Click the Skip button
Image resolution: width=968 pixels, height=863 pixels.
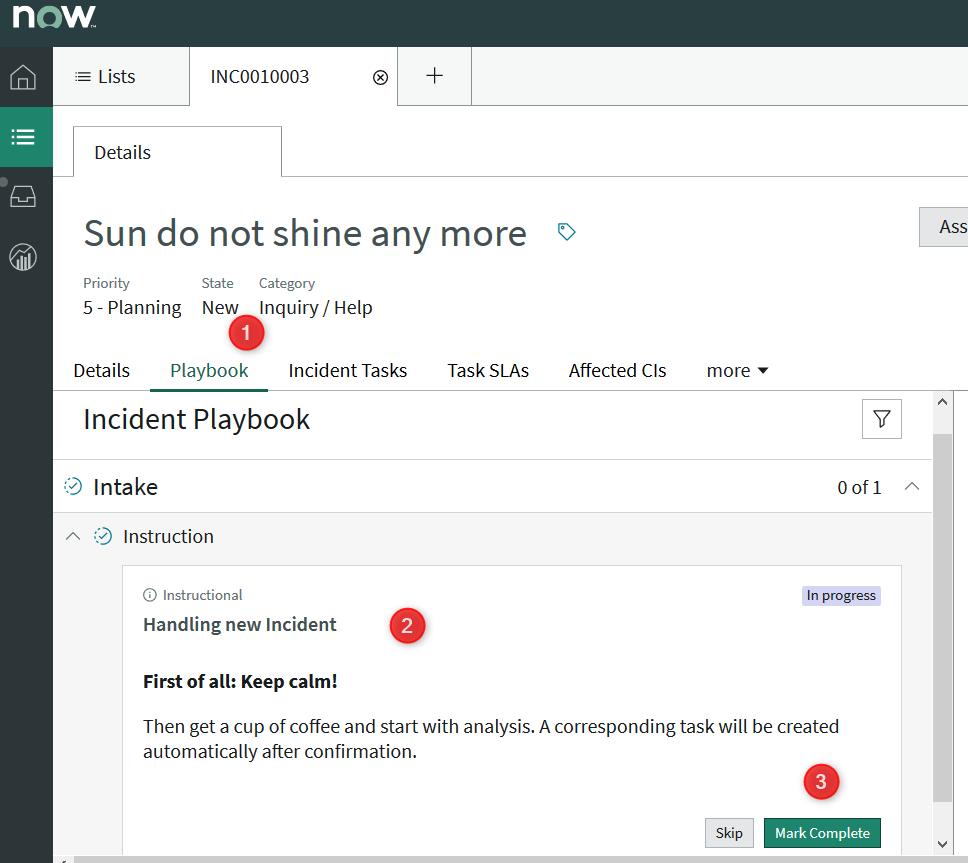tap(729, 833)
